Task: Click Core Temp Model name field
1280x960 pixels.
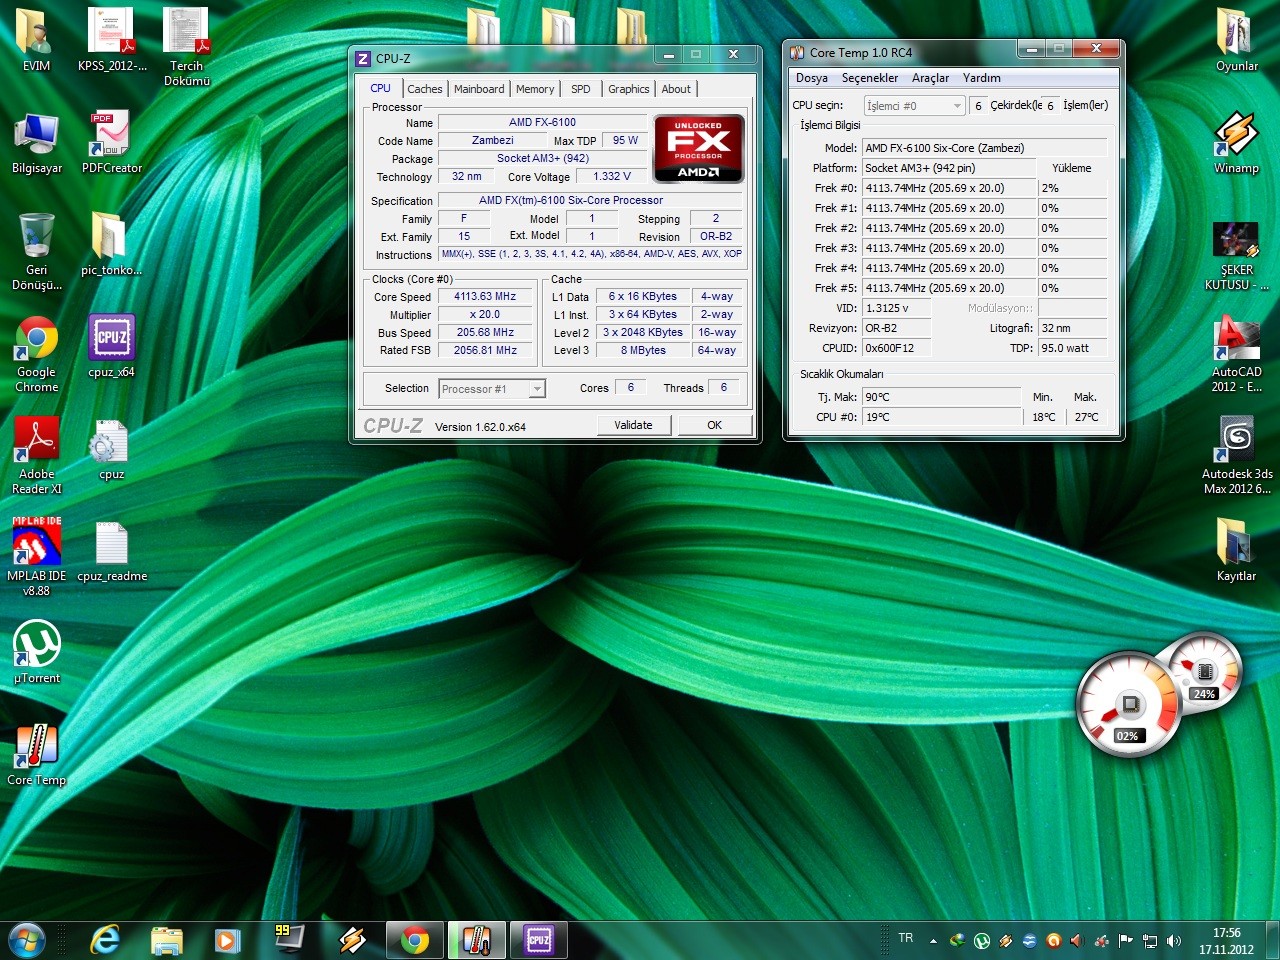Action: coord(985,148)
